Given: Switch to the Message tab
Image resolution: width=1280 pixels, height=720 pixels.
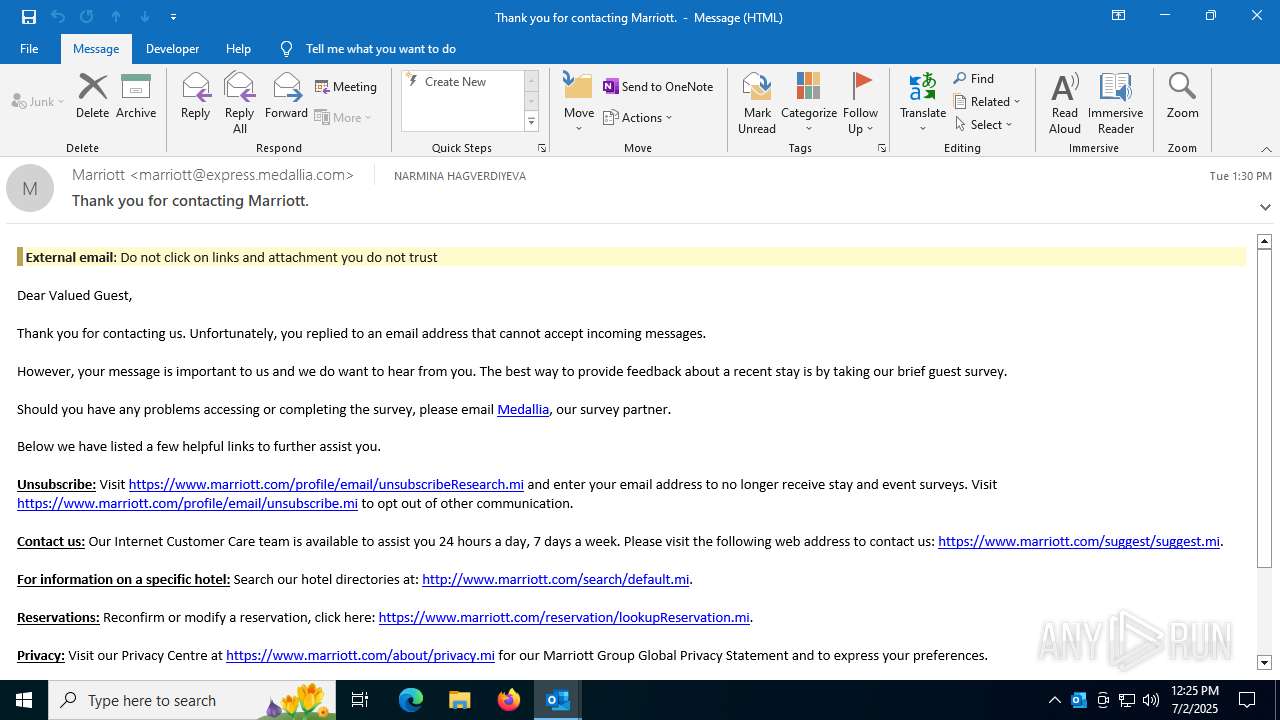Looking at the screenshot, I should pos(96,48).
